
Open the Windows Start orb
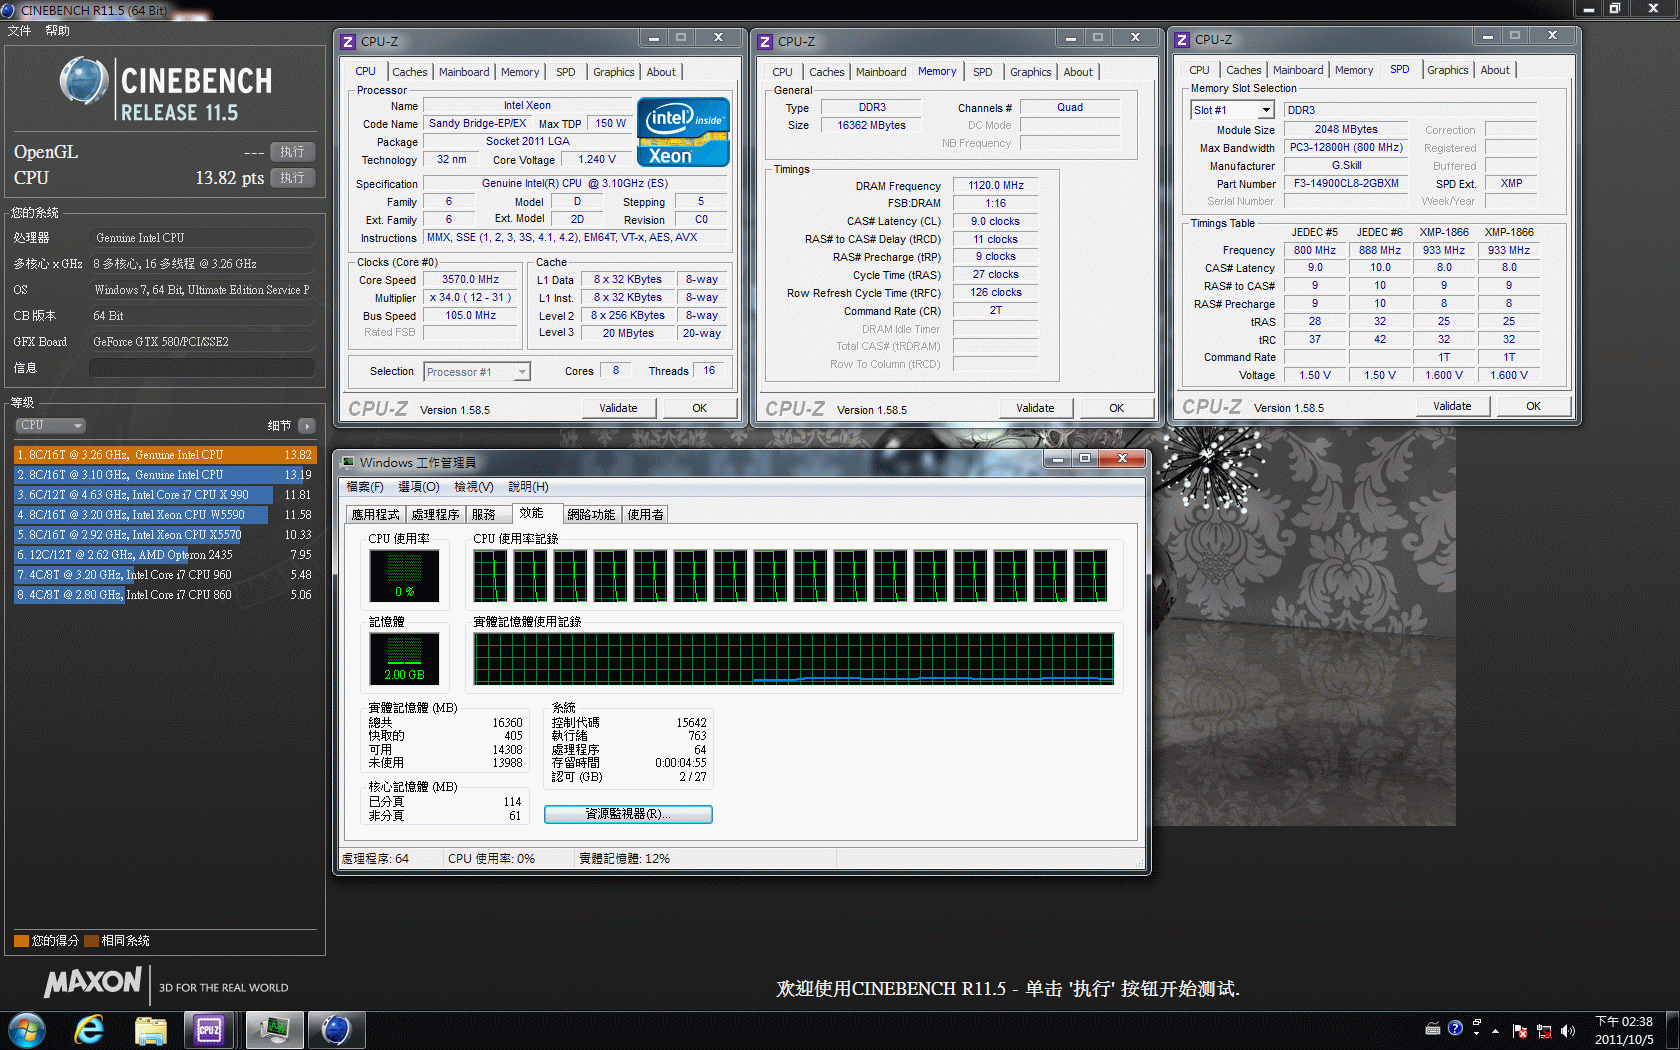click(x=27, y=1030)
